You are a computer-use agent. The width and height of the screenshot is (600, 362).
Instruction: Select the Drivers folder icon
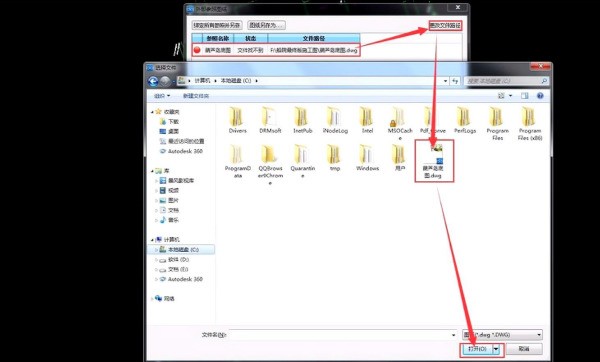[x=237, y=116]
